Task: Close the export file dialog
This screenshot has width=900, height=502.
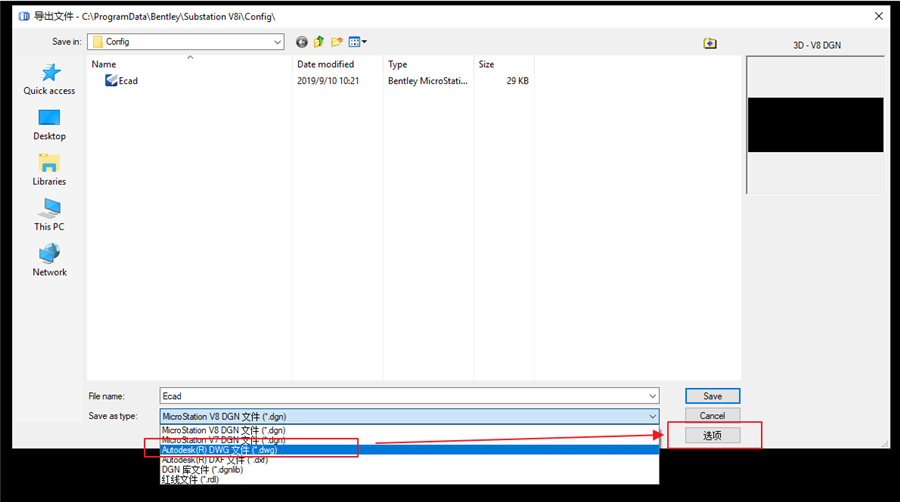Action: tap(879, 16)
